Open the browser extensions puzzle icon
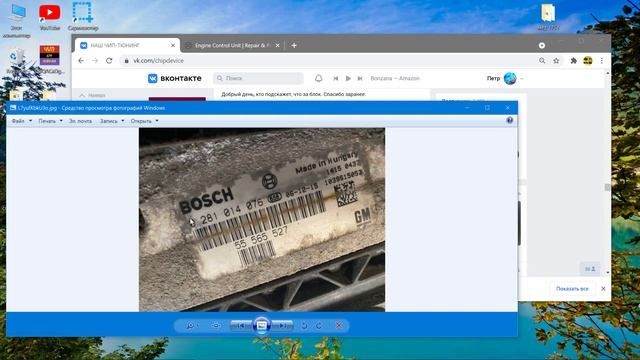Viewport: 640px width, 360px height. 573,60
